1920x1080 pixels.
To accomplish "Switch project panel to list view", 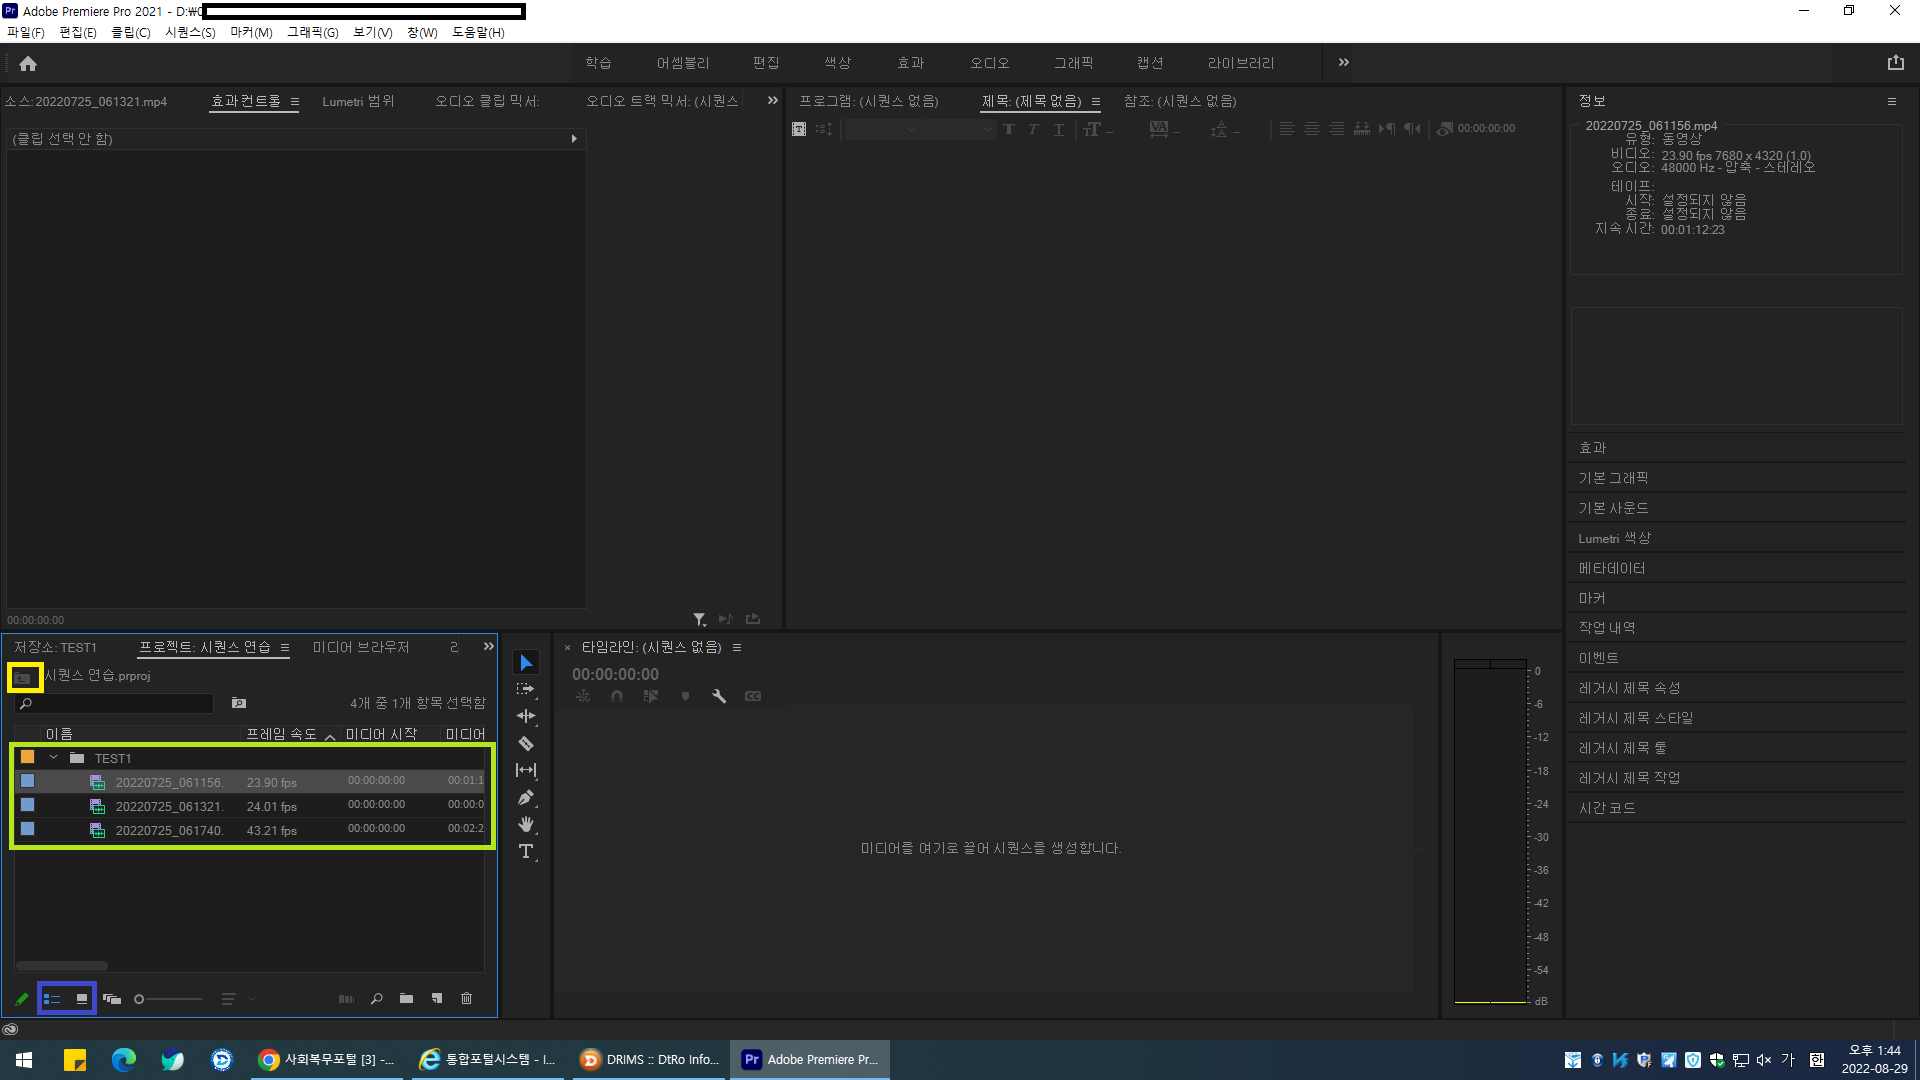I will [x=52, y=998].
